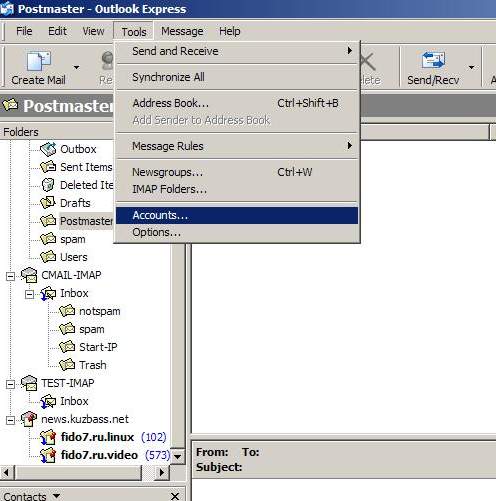Image resolution: width=496 pixels, height=501 pixels.
Task: Select the Drafts folder icon
Action: [x=48, y=203]
